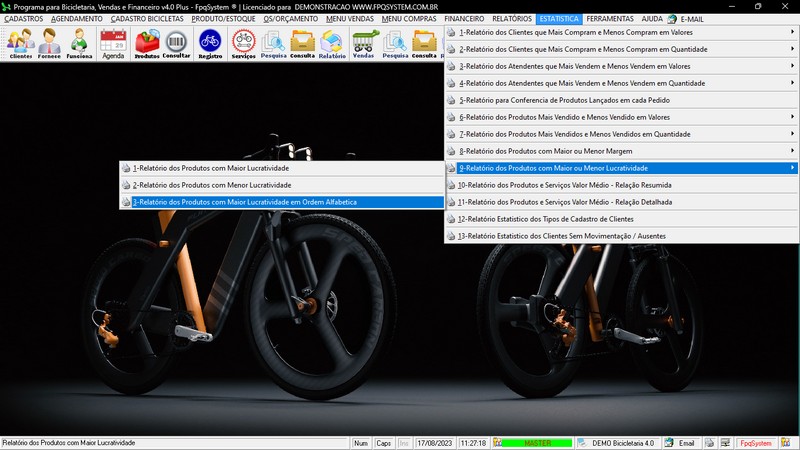Choose 2-Relatório dos Produtos com Menor Lucratividade
Viewport: 800px width, 450px height.
pyautogui.click(x=282, y=185)
